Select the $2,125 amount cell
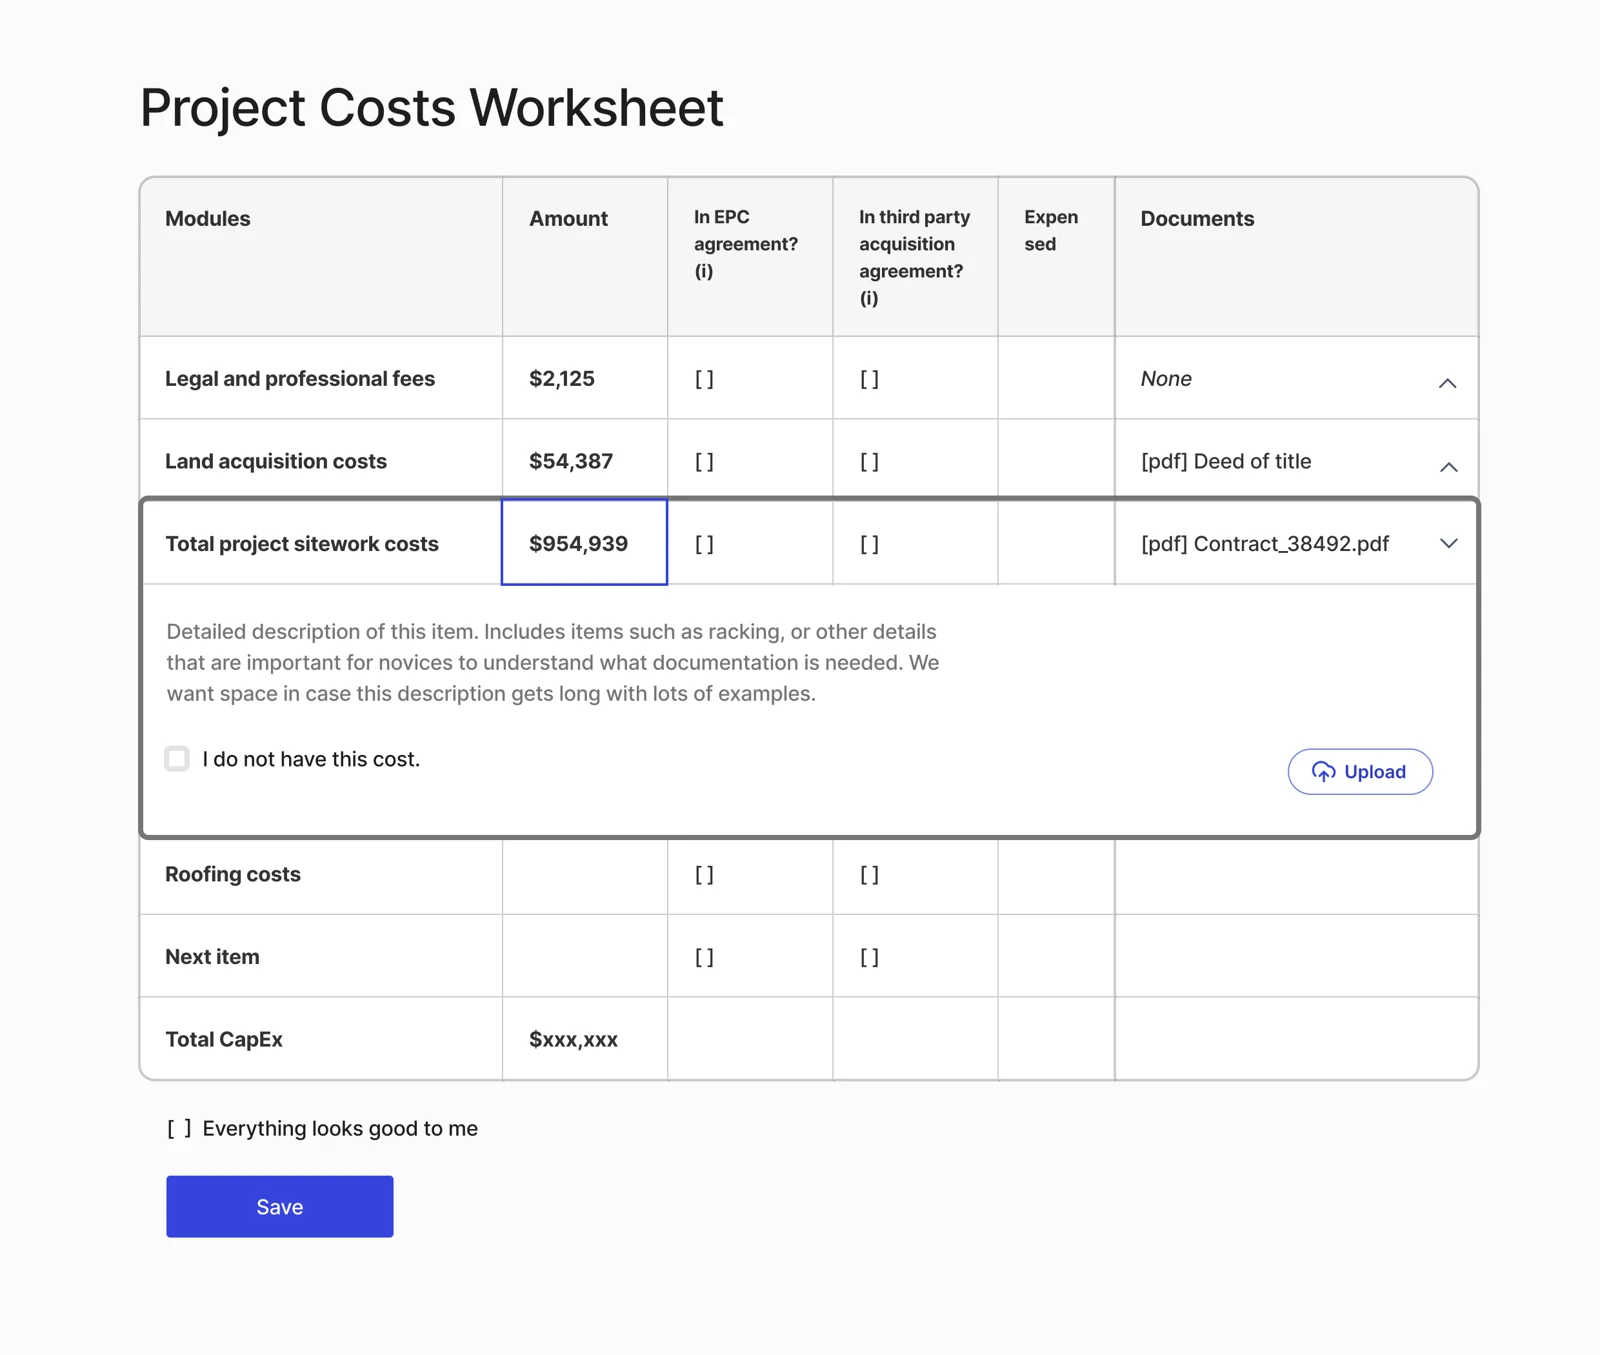 [585, 378]
